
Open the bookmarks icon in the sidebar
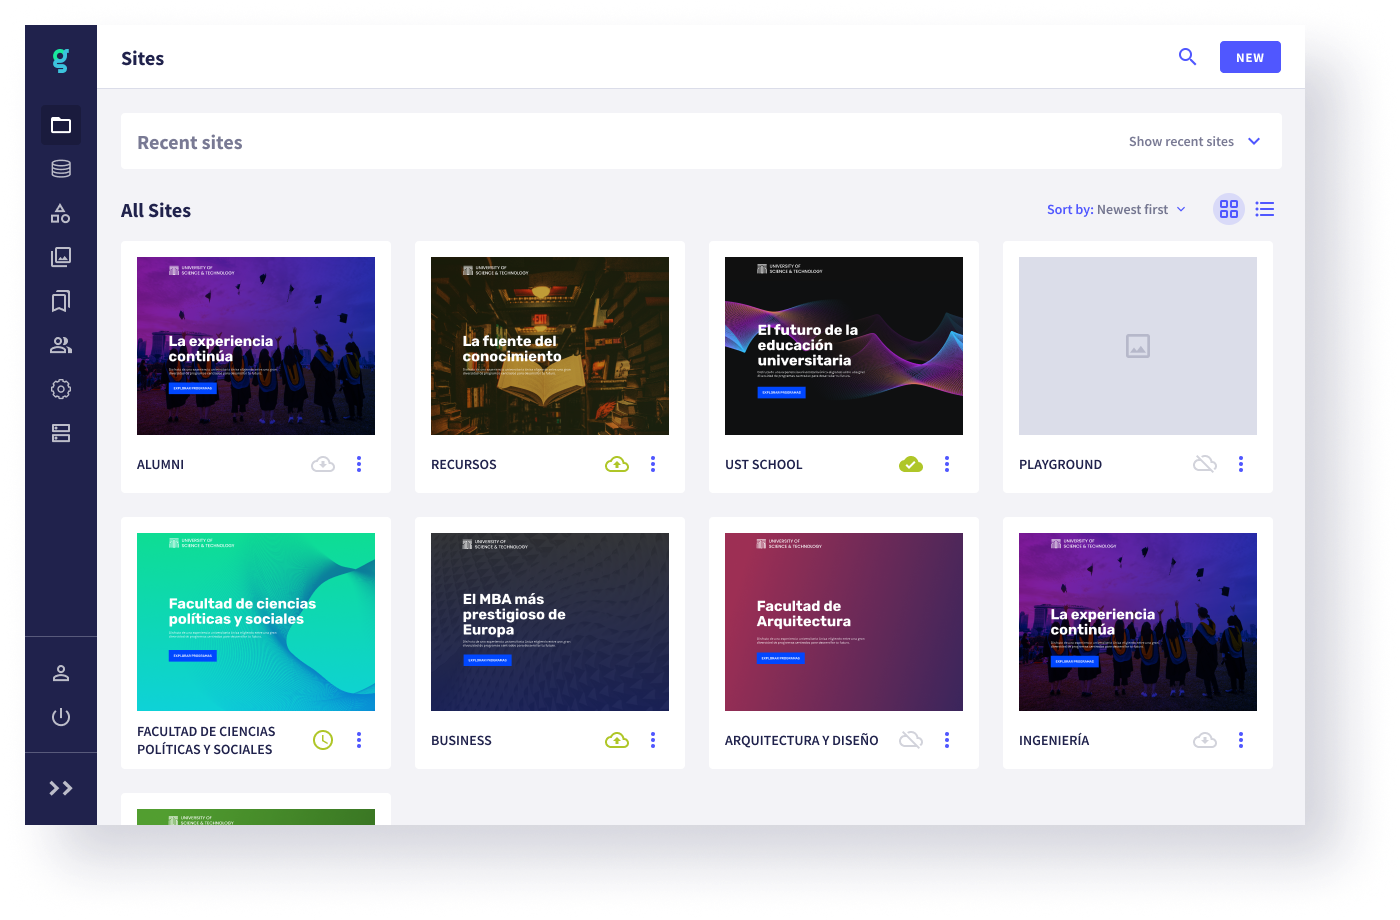(x=61, y=301)
